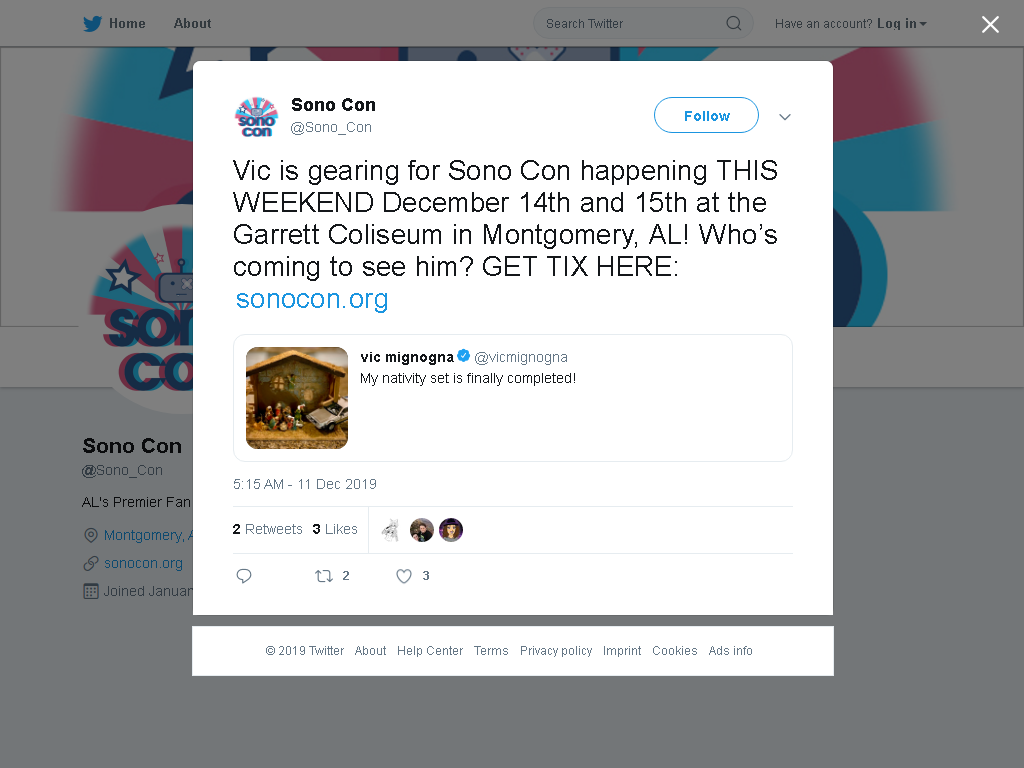
Task: Expand the tweet options chevron
Action: pyautogui.click(x=785, y=117)
